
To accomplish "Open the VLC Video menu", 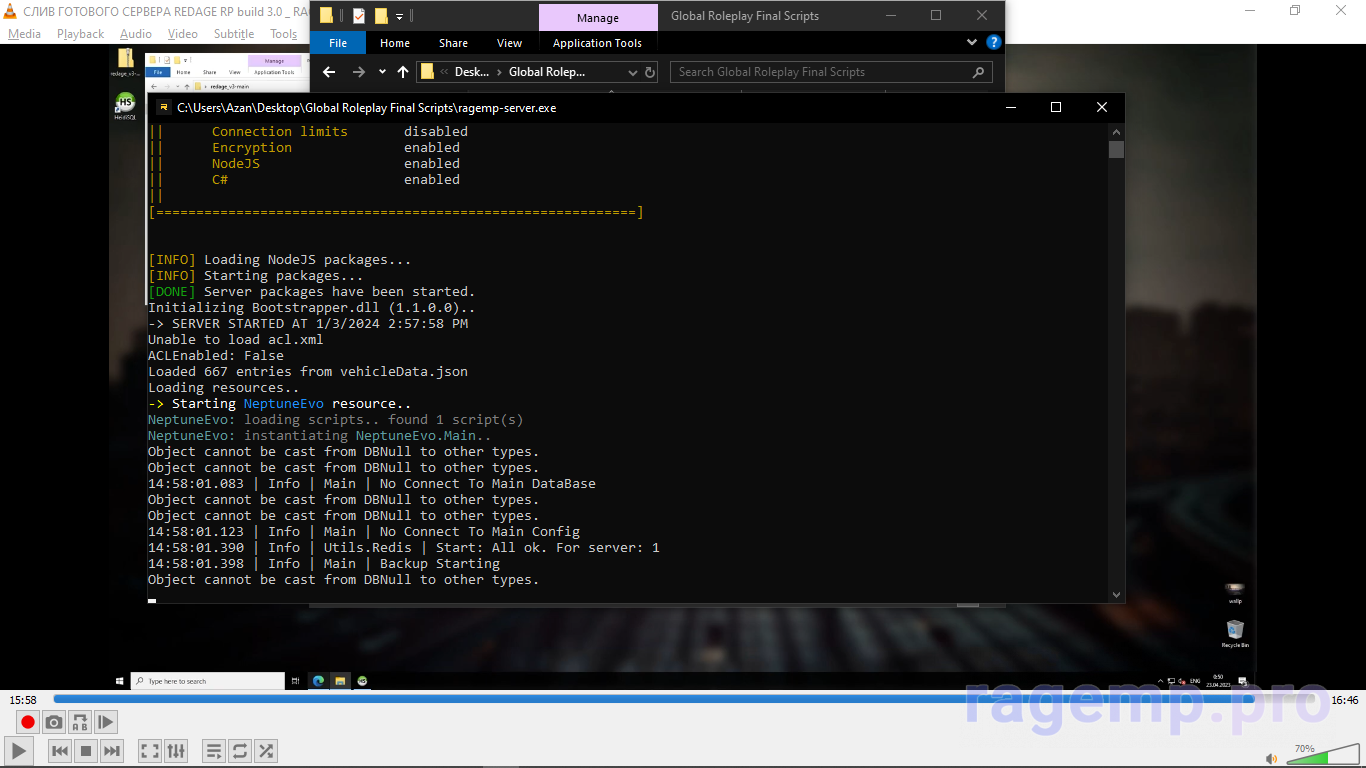I will click(x=182, y=34).
